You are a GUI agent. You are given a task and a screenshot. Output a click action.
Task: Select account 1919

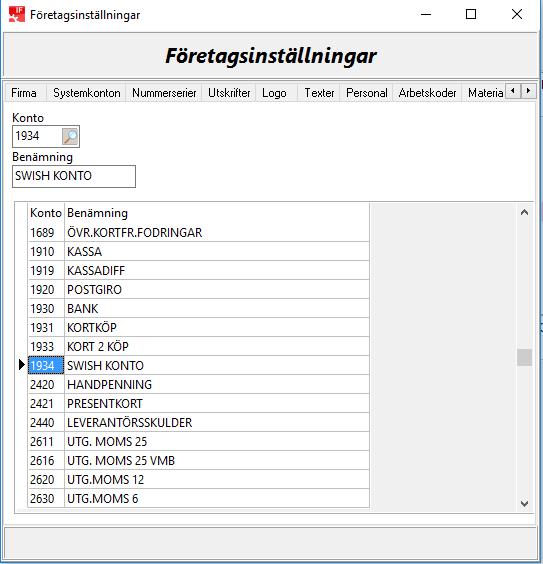[x=46, y=270]
